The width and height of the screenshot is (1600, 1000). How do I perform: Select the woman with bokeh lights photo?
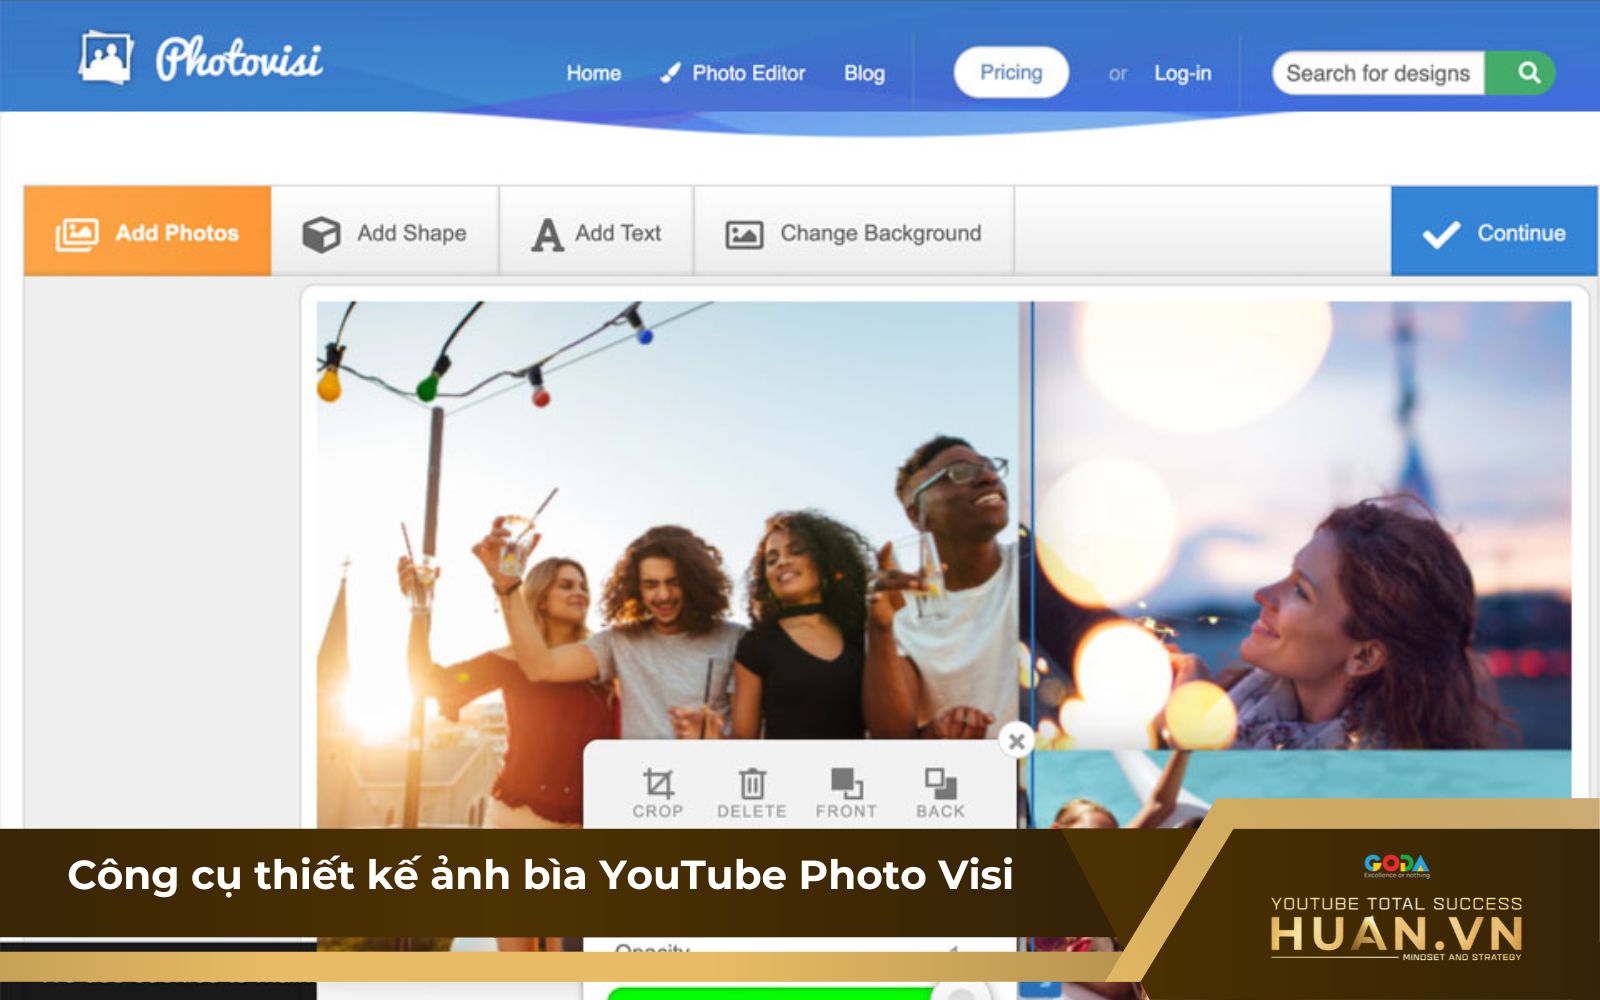click(x=1302, y=525)
